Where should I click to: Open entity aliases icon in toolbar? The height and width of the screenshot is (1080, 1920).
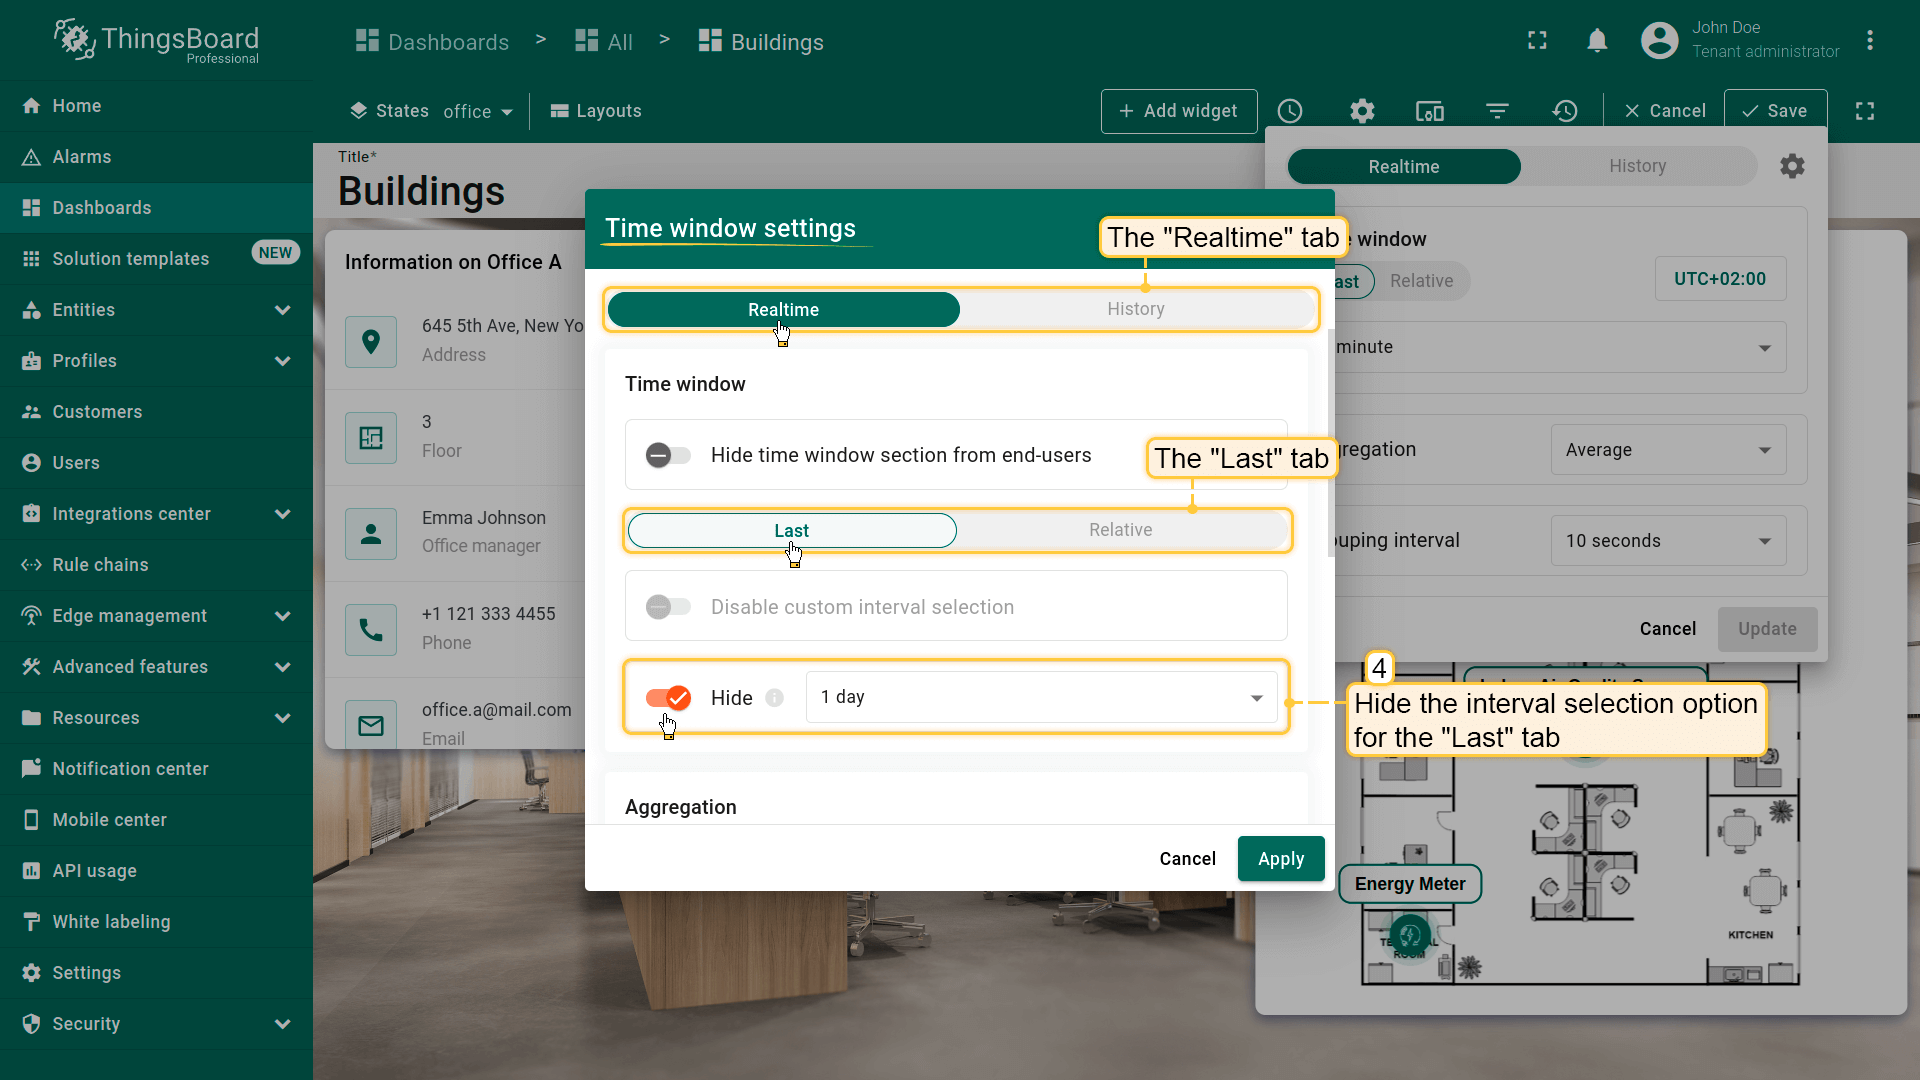pyautogui.click(x=1429, y=111)
